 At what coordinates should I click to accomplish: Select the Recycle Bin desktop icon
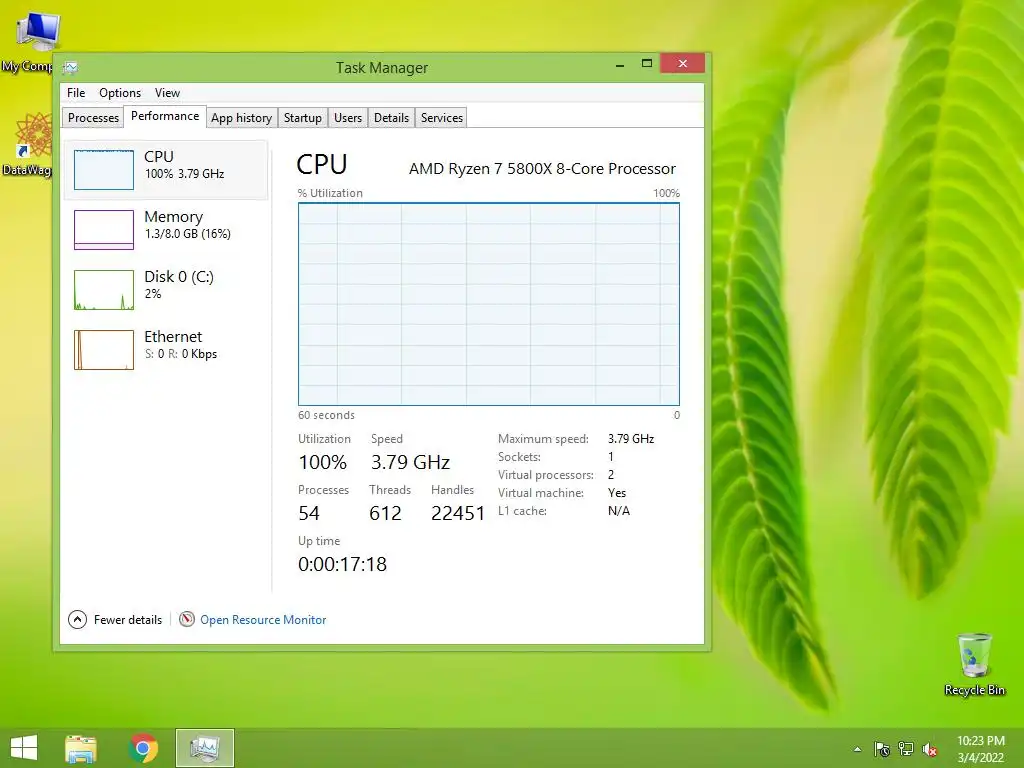coord(974,665)
